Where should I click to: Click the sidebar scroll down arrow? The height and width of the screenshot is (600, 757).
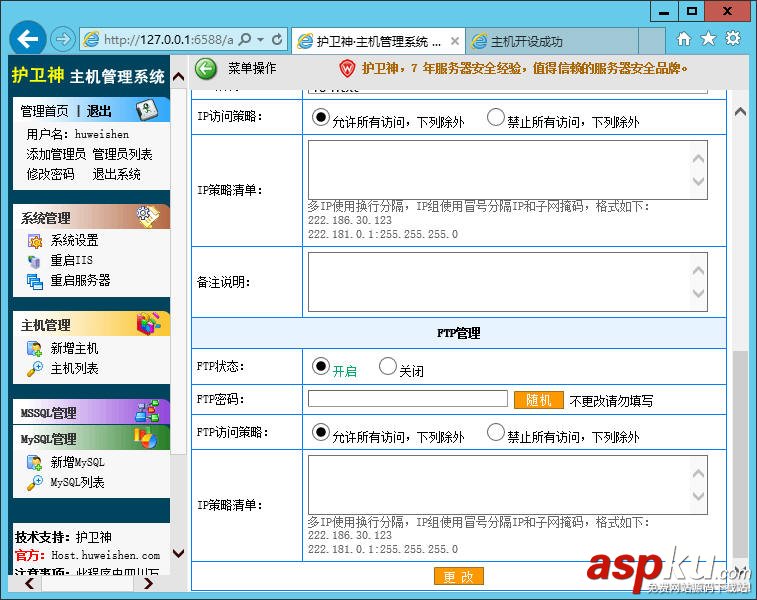(x=179, y=553)
